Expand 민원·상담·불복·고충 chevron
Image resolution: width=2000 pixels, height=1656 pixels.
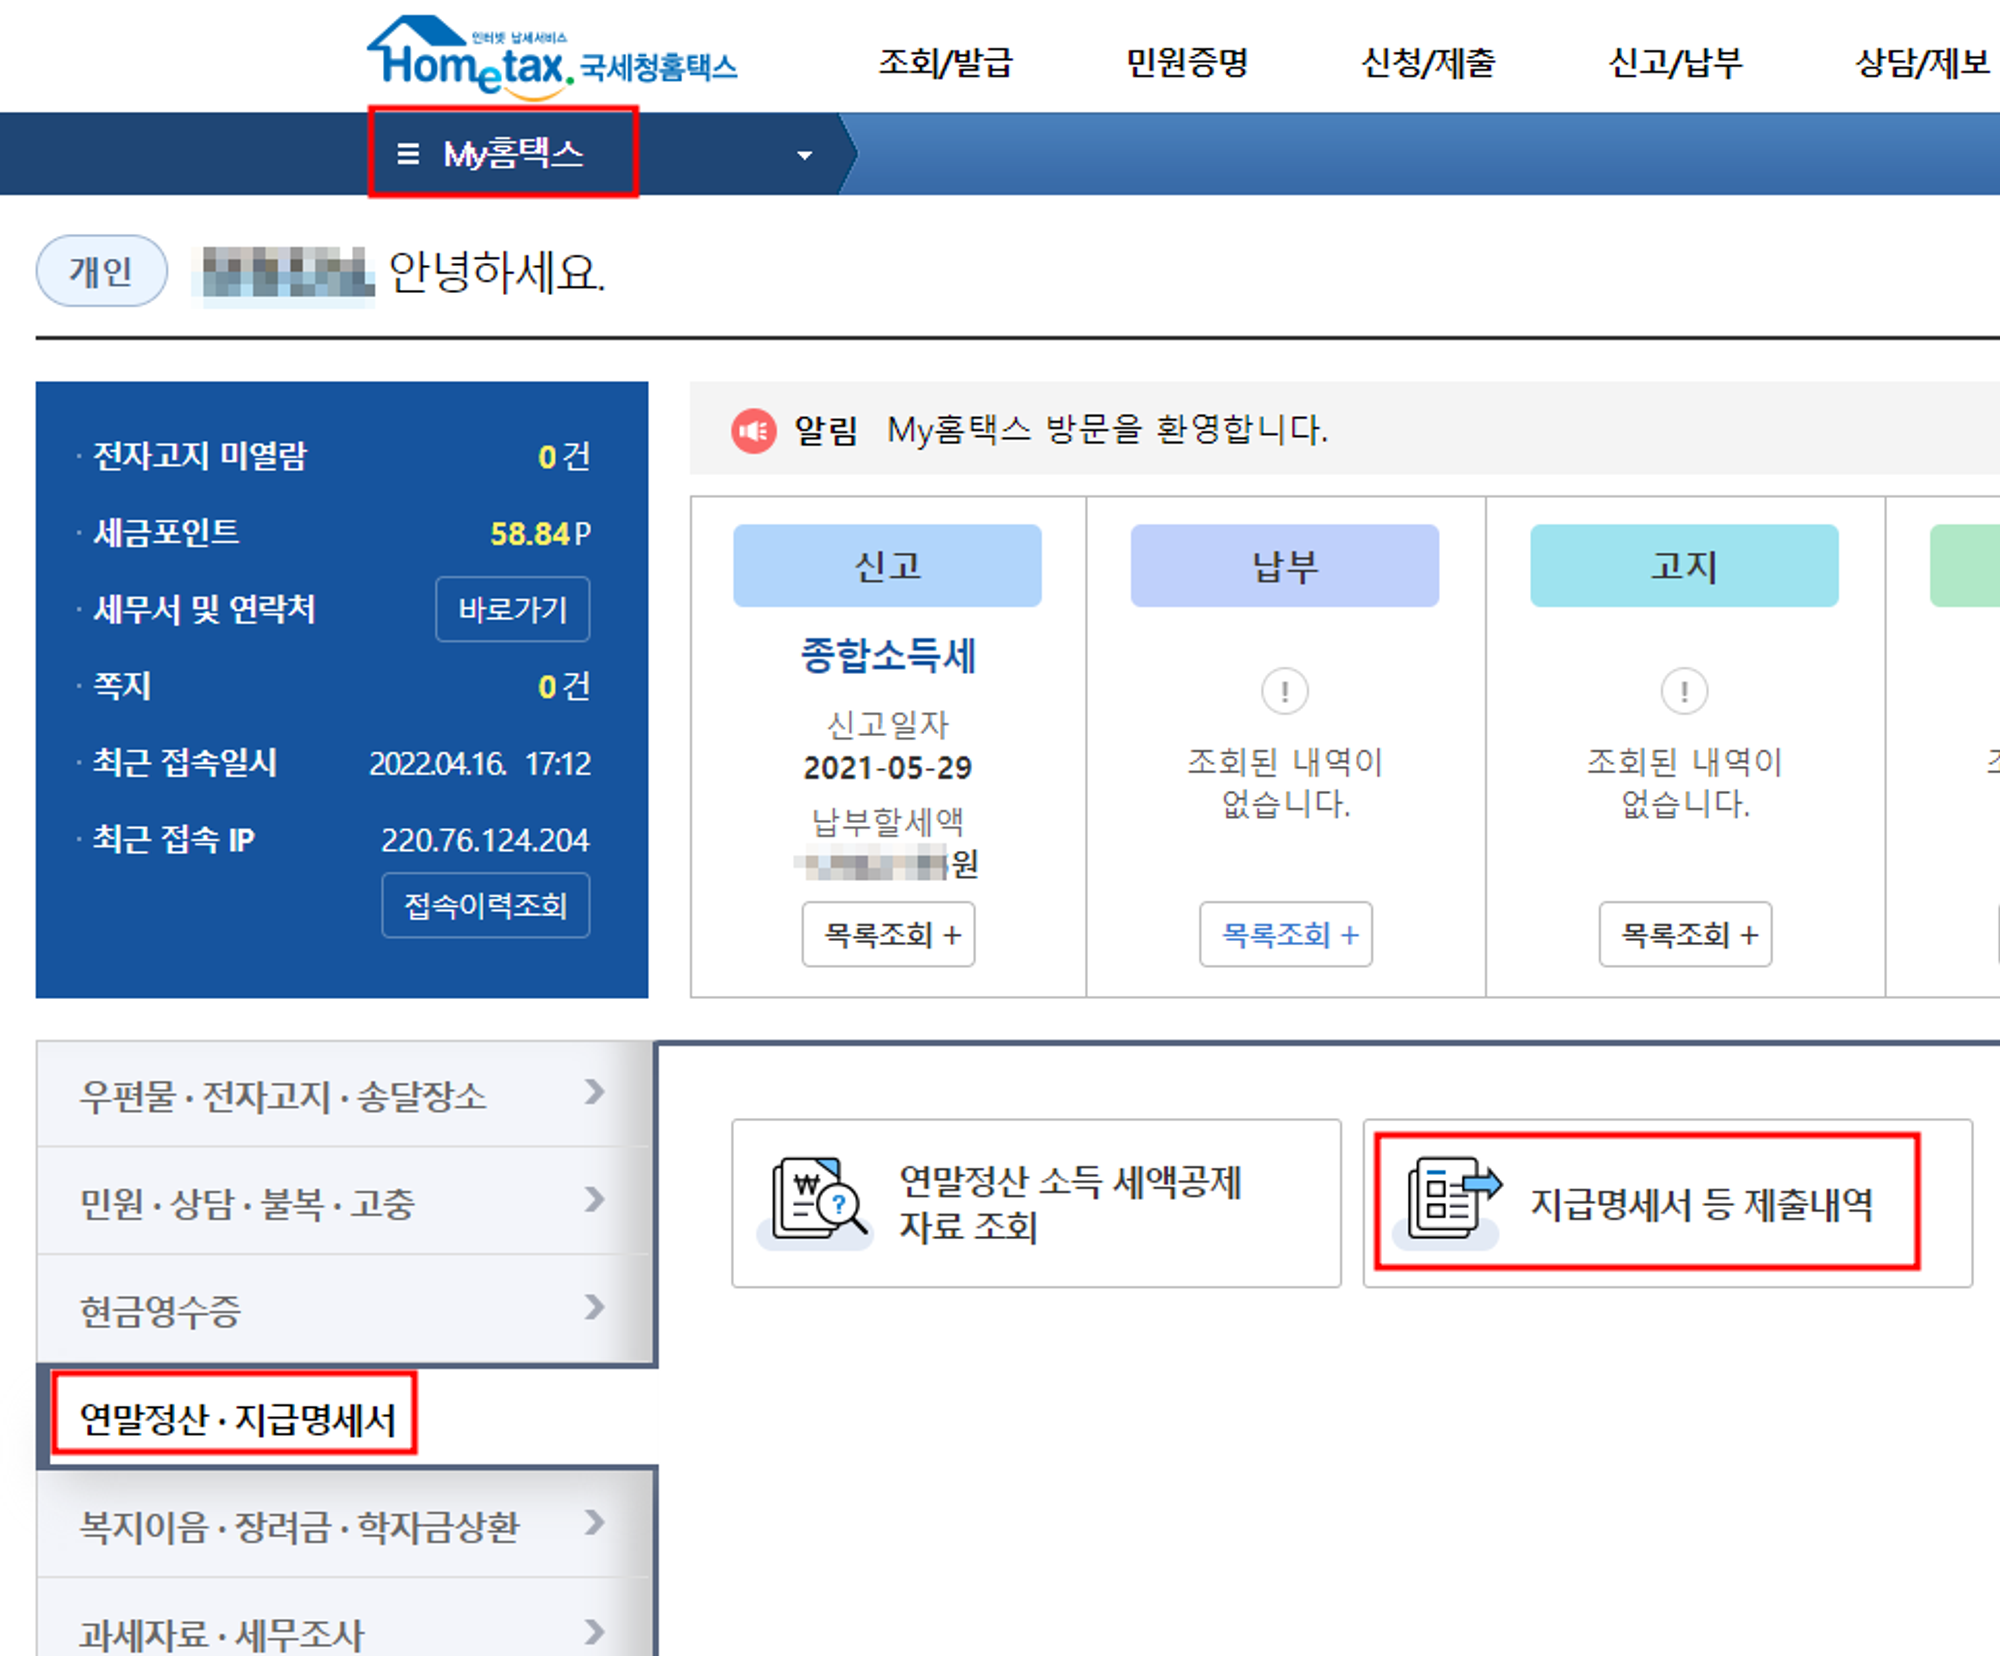pyautogui.click(x=594, y=1199)
